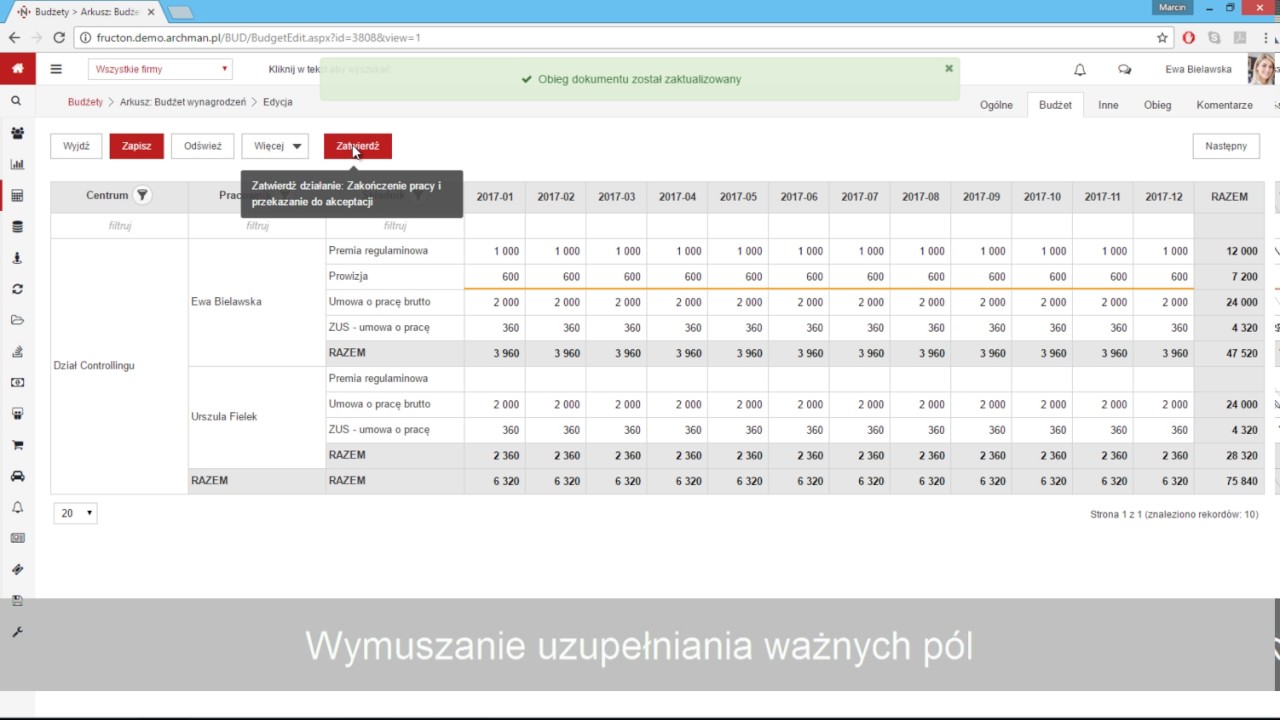Open the bar chart sidebar icon
Image resolution: width=1280 pixels, height=720 pixels.
pyautogui.click(x=17, y=164)
